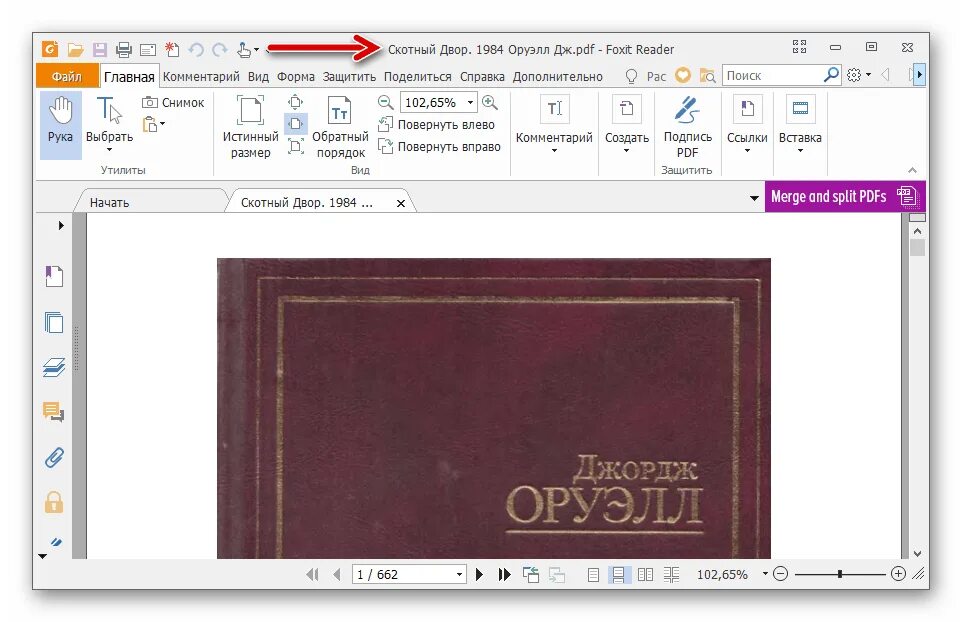This screenshot has height=622, width=962.
Task: Zoom out with ribbon magnifier minus
Action: (385, 102)
